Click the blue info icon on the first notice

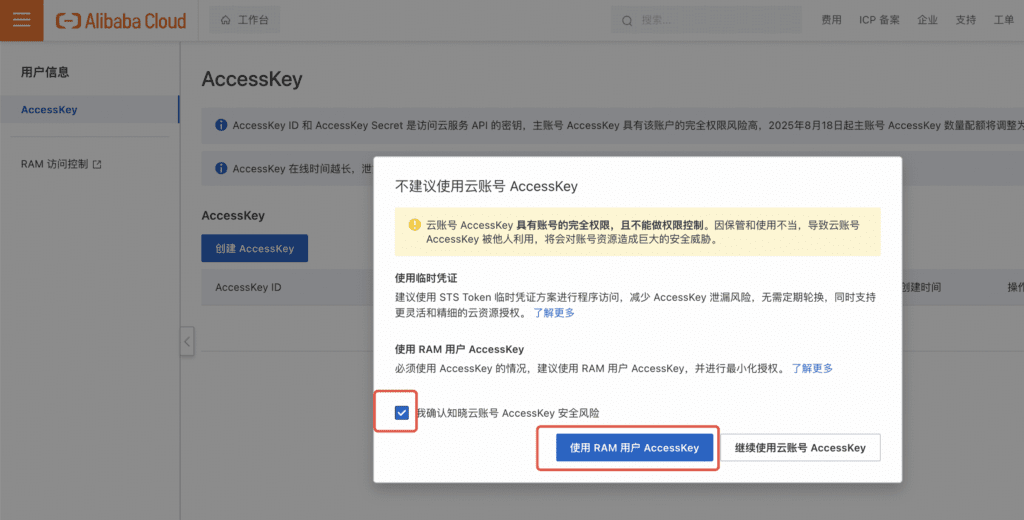[x=221, y=126]
